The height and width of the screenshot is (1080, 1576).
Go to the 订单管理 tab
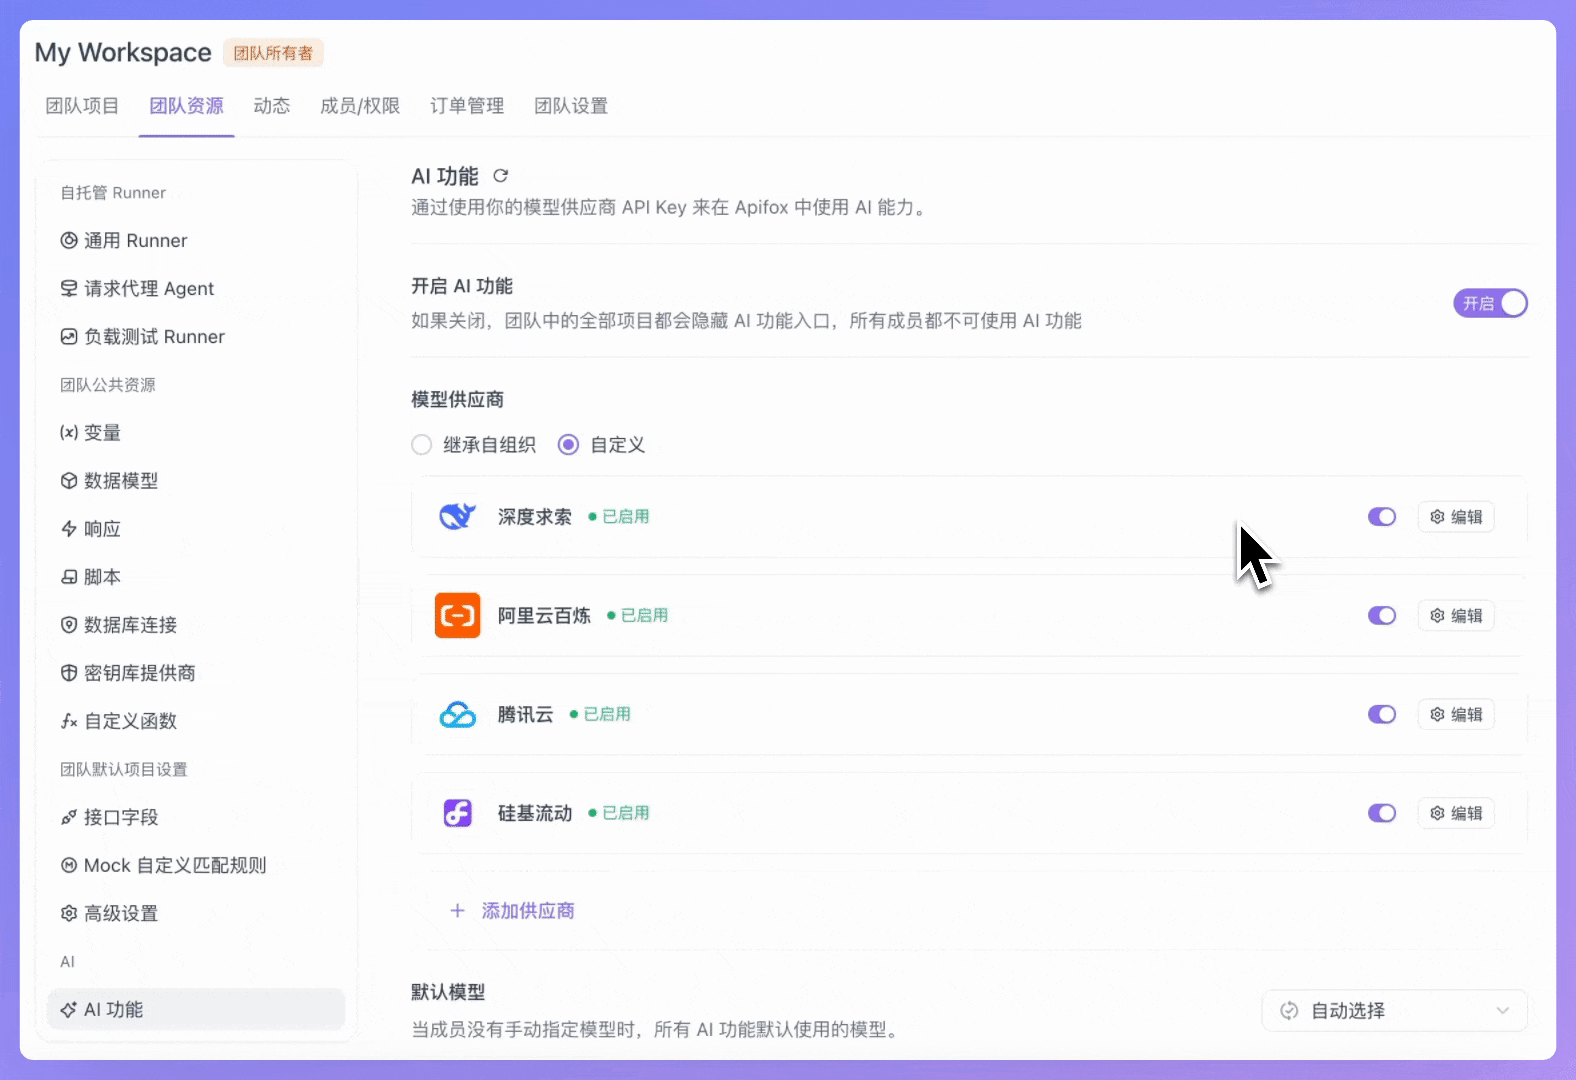467,106
